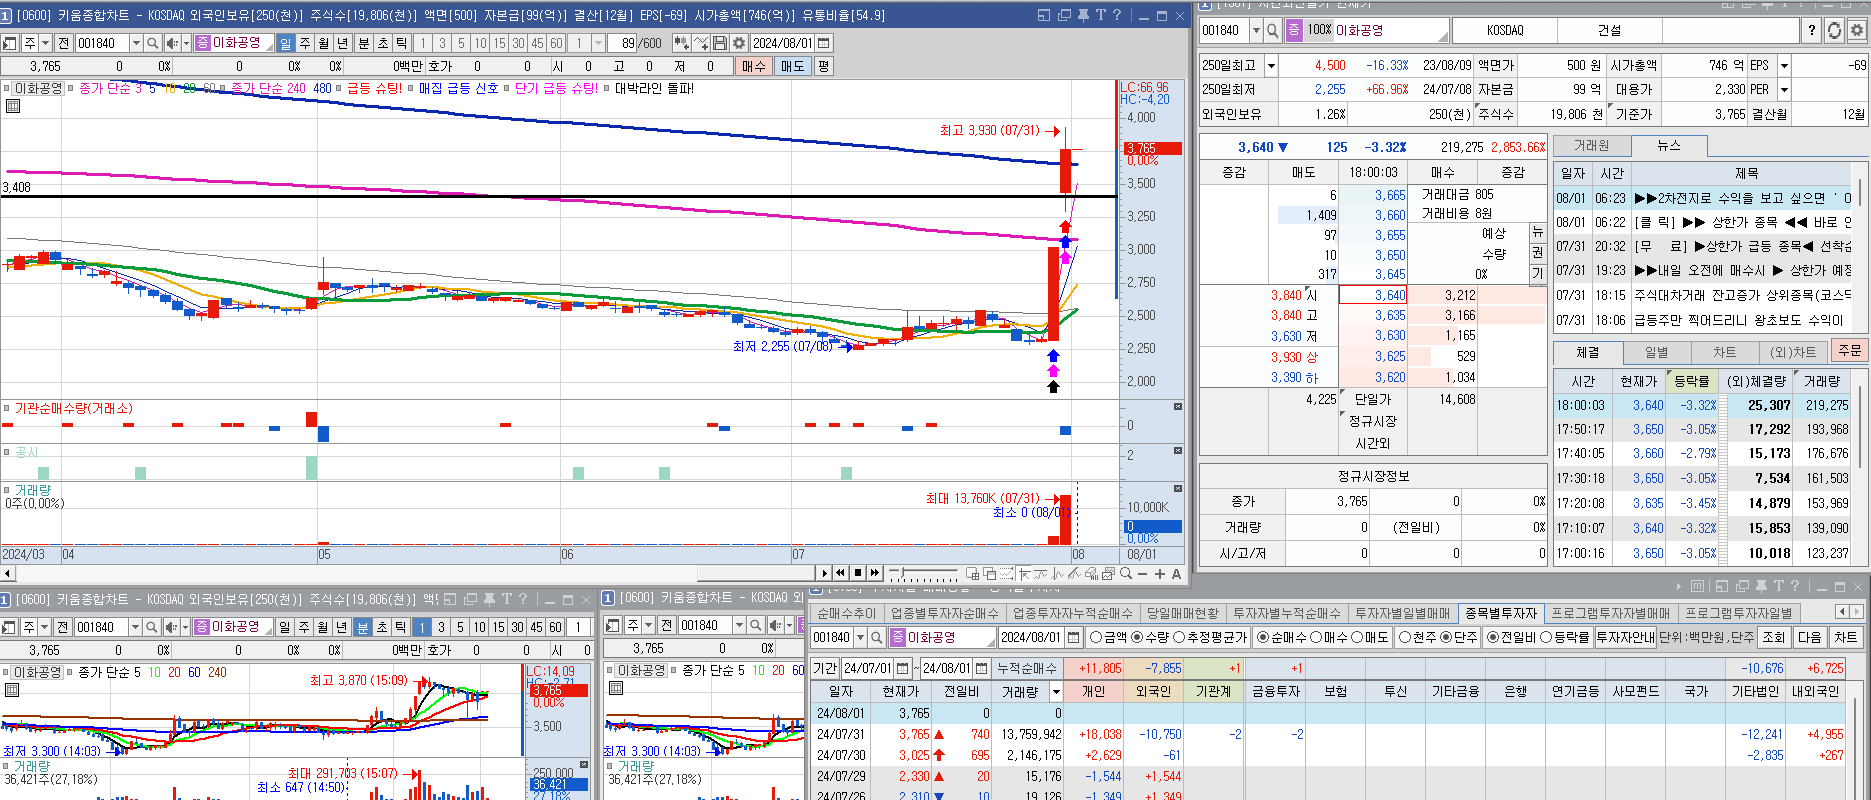This screenshot has width=1871, height=800.
Task: Click the rewind button in chart playback bar
Action: [x=841, y=573]
